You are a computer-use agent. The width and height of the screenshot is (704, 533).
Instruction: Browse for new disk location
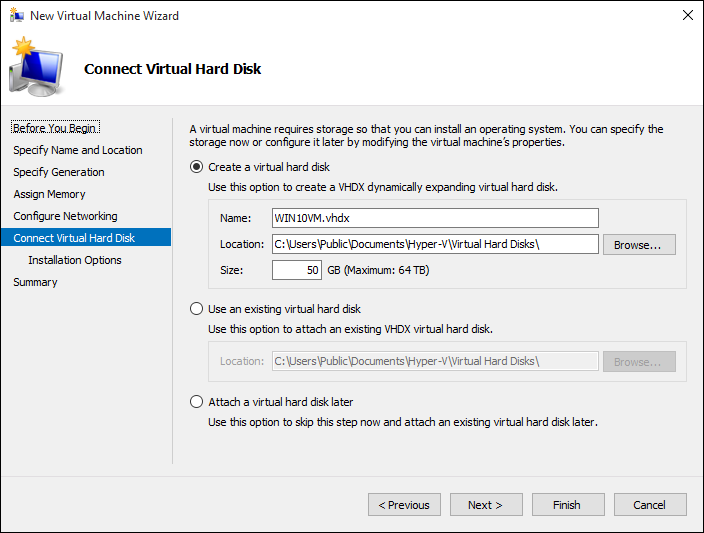(639, 245)
